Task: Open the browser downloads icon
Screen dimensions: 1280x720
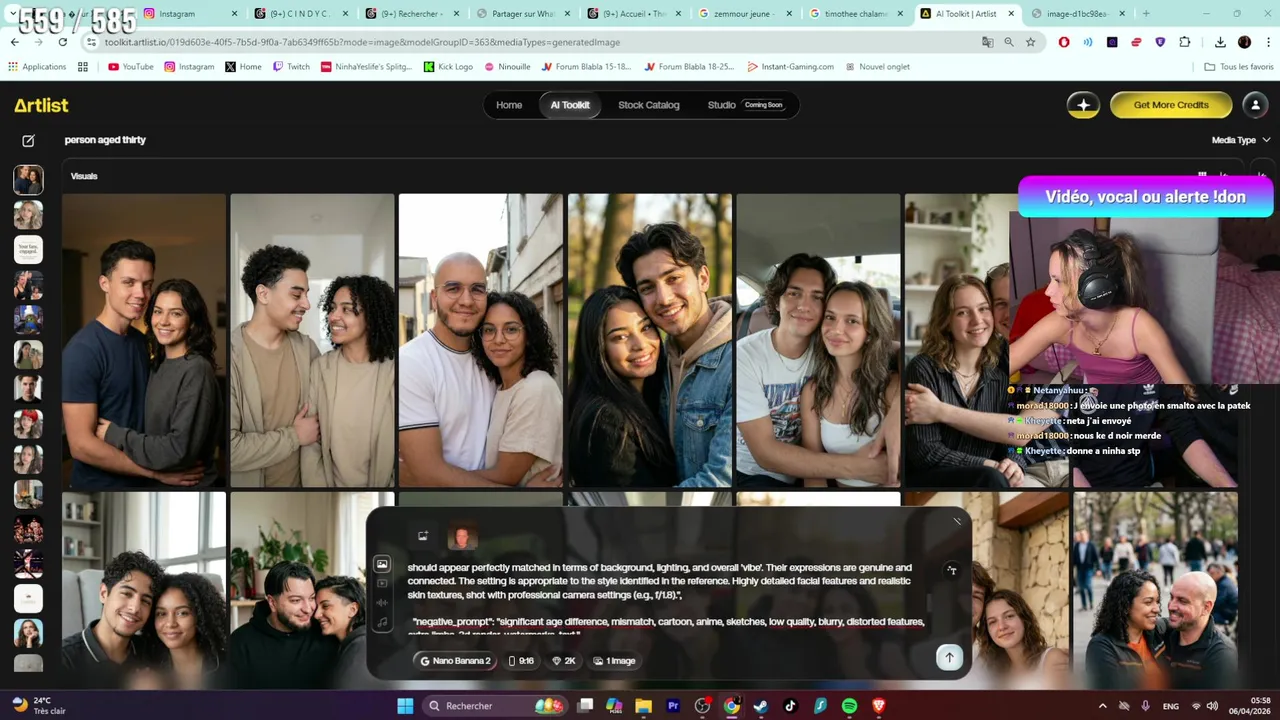Action: (x=1220, y=42)
